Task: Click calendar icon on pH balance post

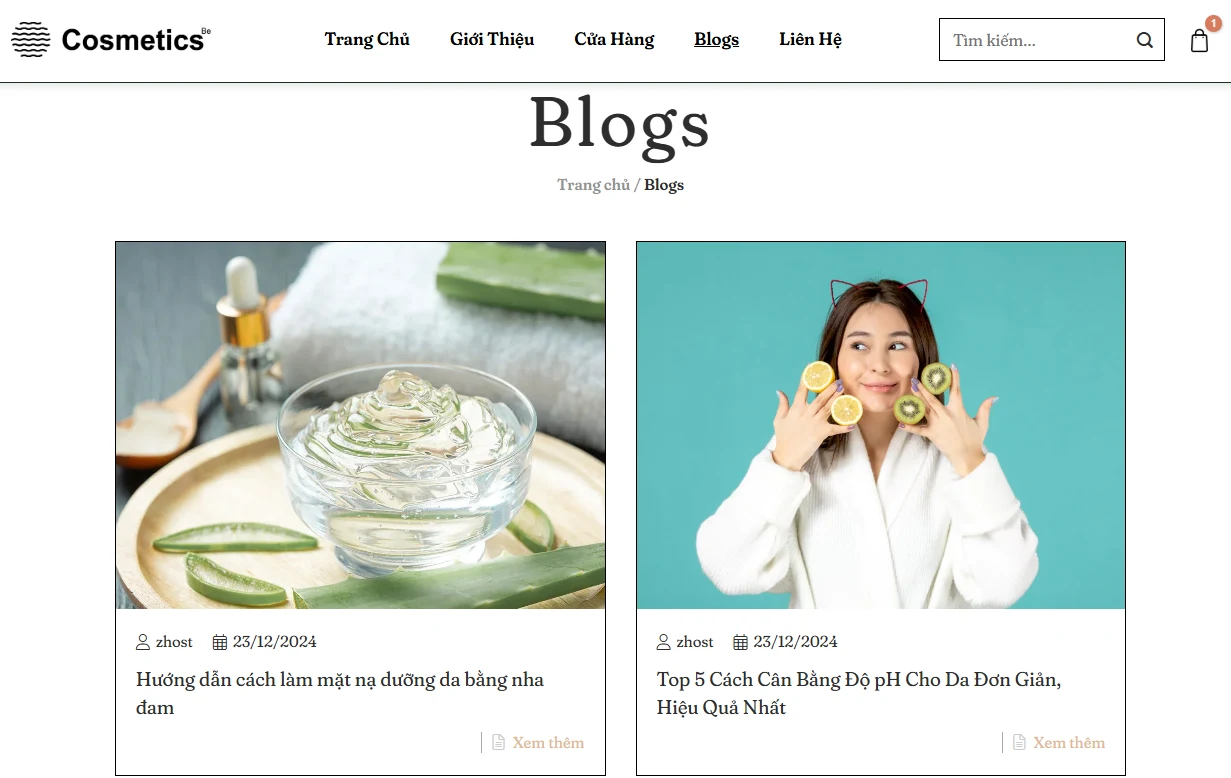Action: 741,642
